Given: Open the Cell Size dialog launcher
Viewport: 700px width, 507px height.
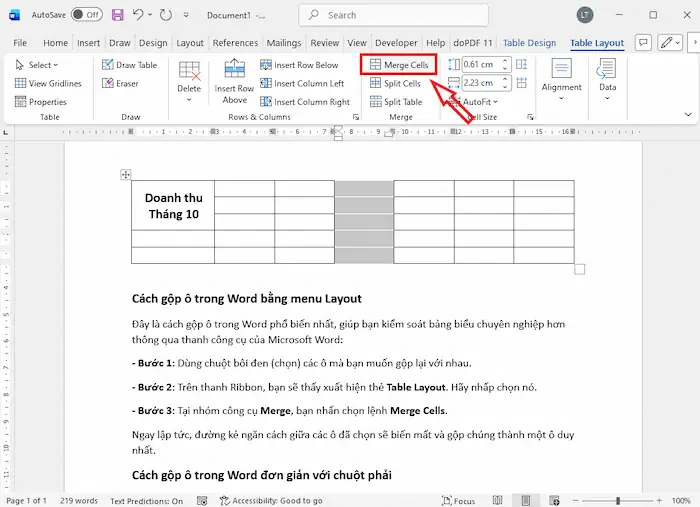Looking at the screenshot, I should coord(530,117).
